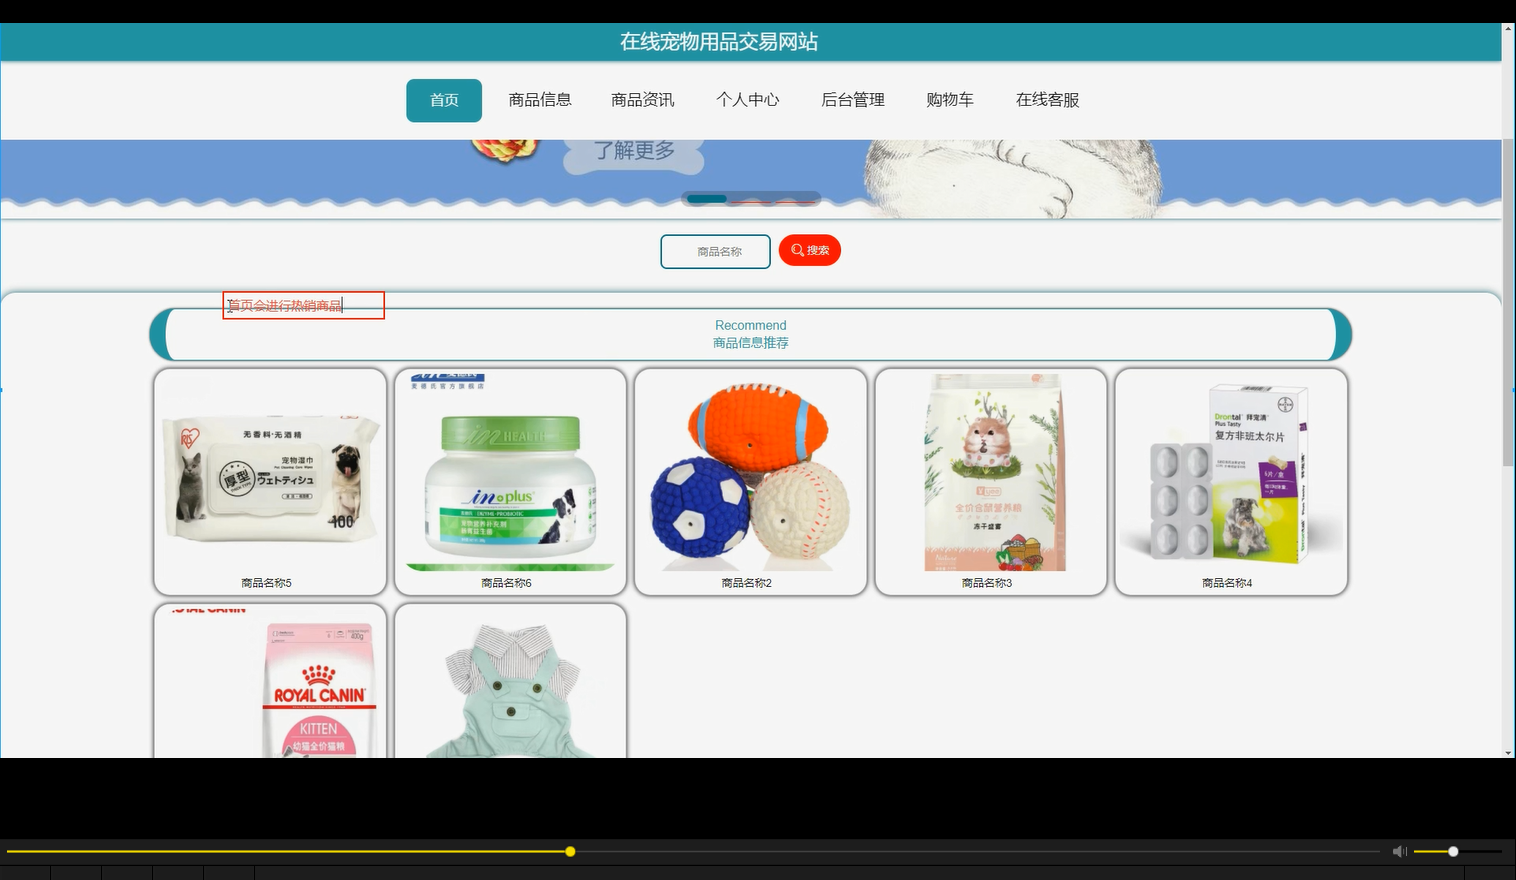
Task: Open the 商品名称5 pet wipes product
Action: point(269,480)
